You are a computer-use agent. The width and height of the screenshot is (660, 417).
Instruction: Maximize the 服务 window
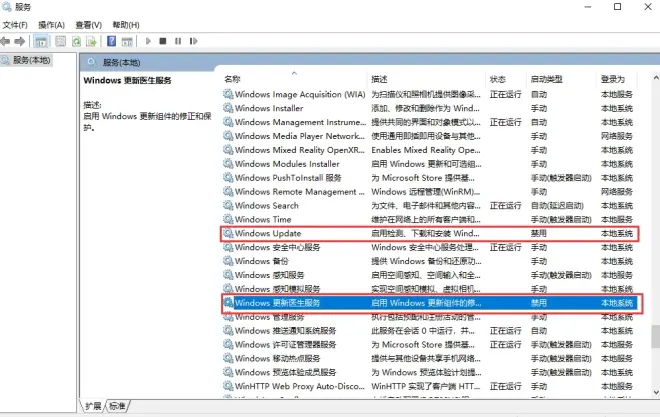click(617, 7)
